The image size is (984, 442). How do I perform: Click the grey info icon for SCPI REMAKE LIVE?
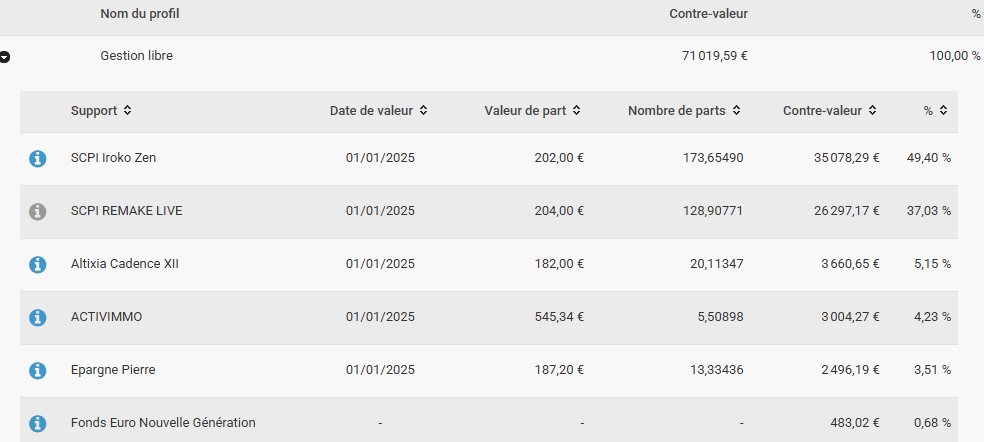click(x=38, y=212)
